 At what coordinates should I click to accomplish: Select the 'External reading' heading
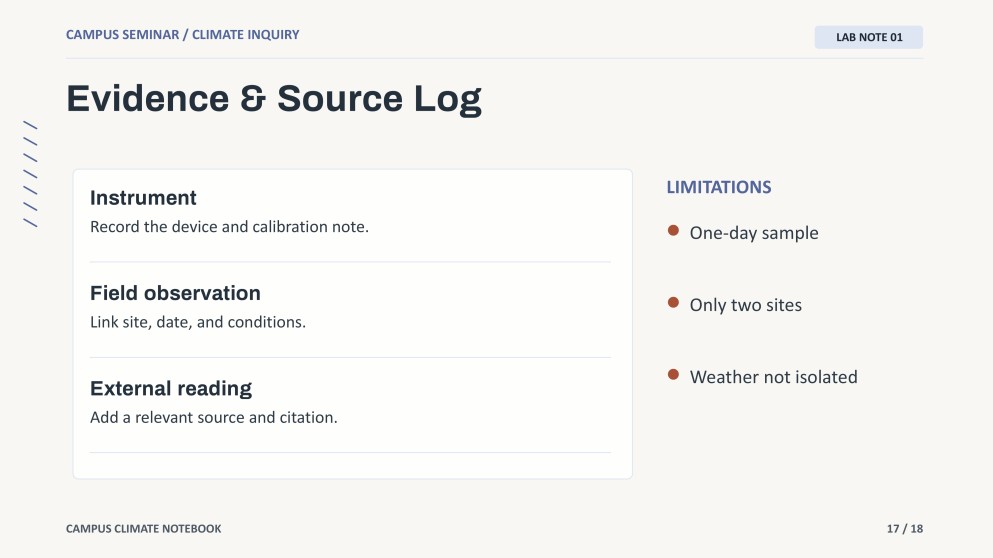click(x=171, y=388)
